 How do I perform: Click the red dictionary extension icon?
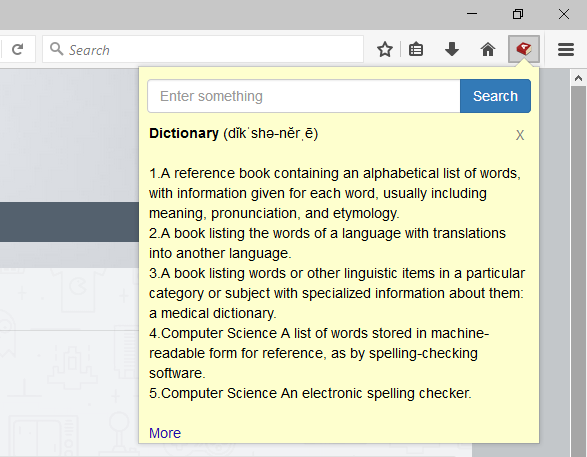524,49
